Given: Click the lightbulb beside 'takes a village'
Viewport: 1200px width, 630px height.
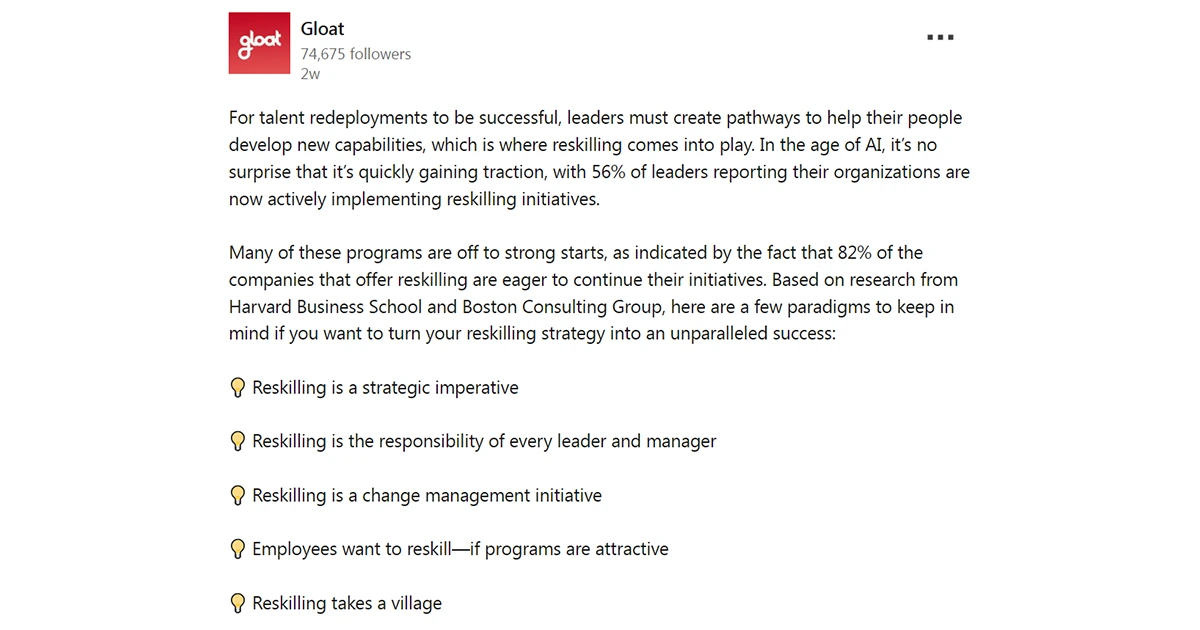Looking at the screenshot, I should [x=238, y=604].
